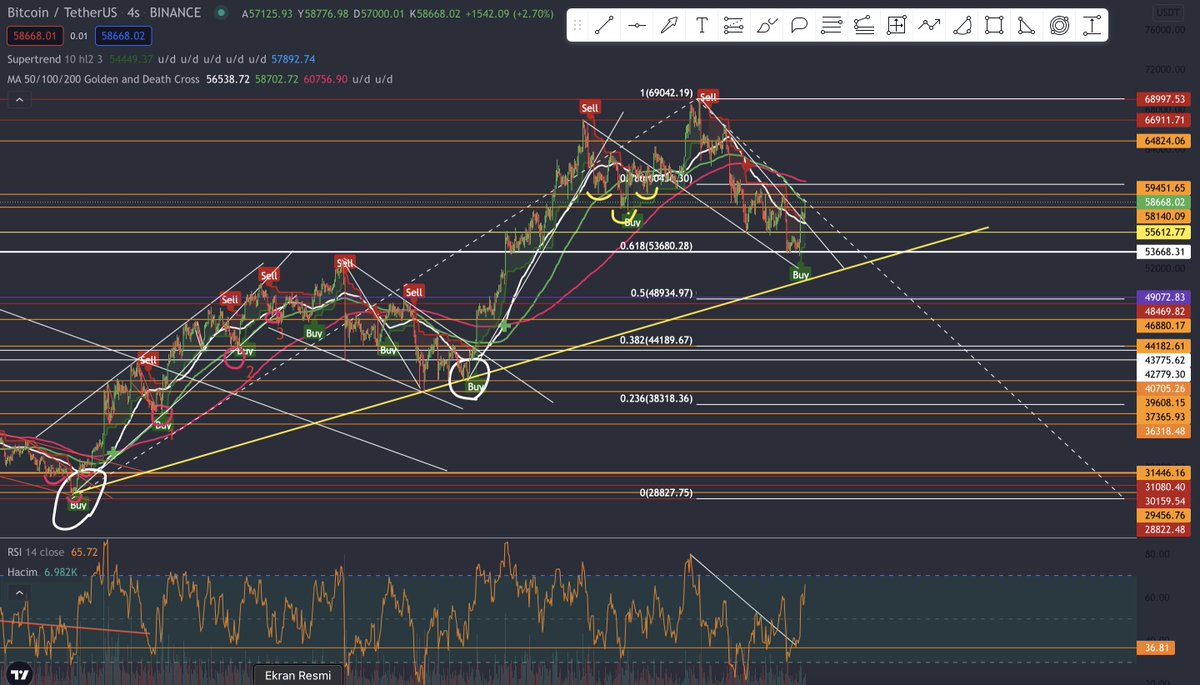
Task: Click the 66911.71 price axis label
Action: click(x=1166, y=120)
